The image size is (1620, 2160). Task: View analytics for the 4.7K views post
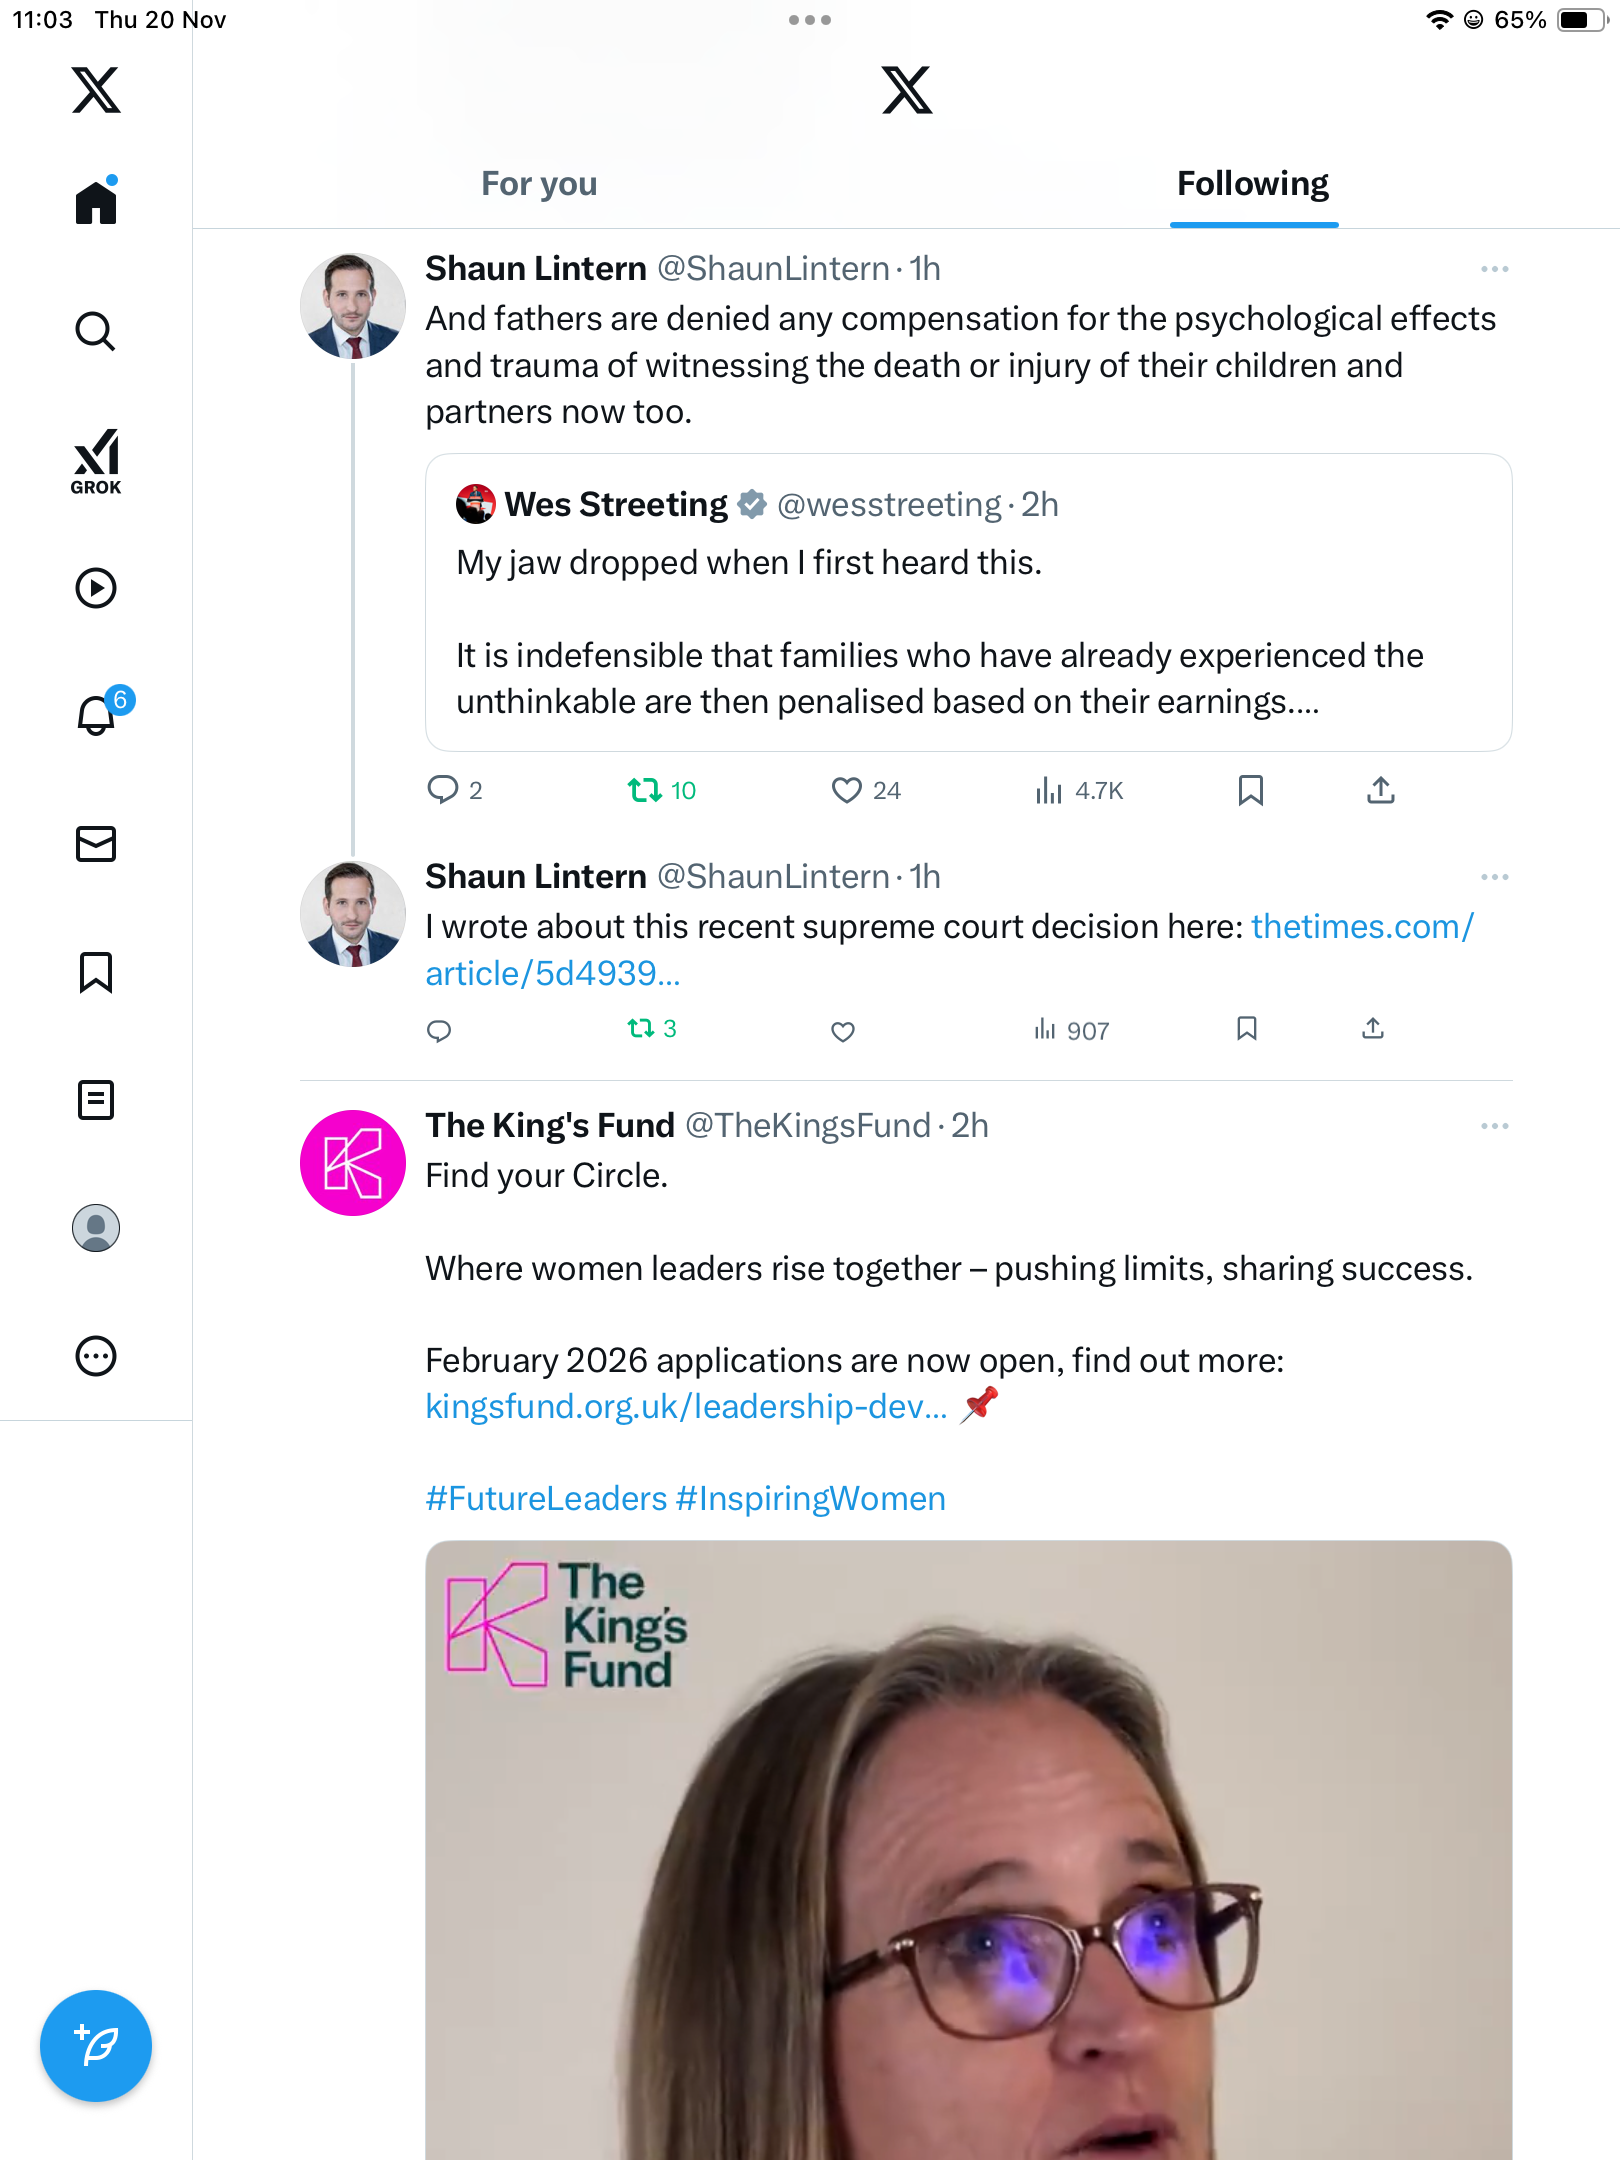1079,791
